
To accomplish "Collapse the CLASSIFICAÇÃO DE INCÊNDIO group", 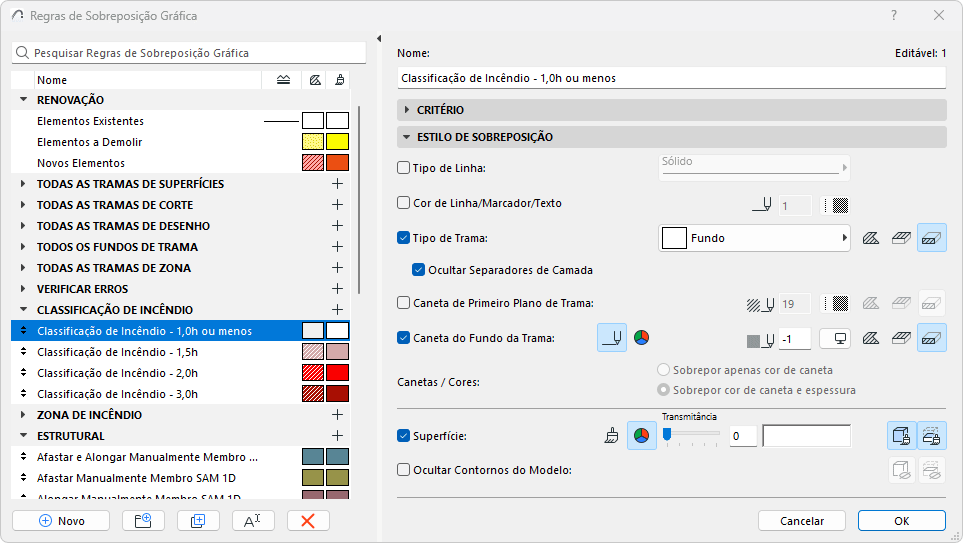I will [23, 310].
